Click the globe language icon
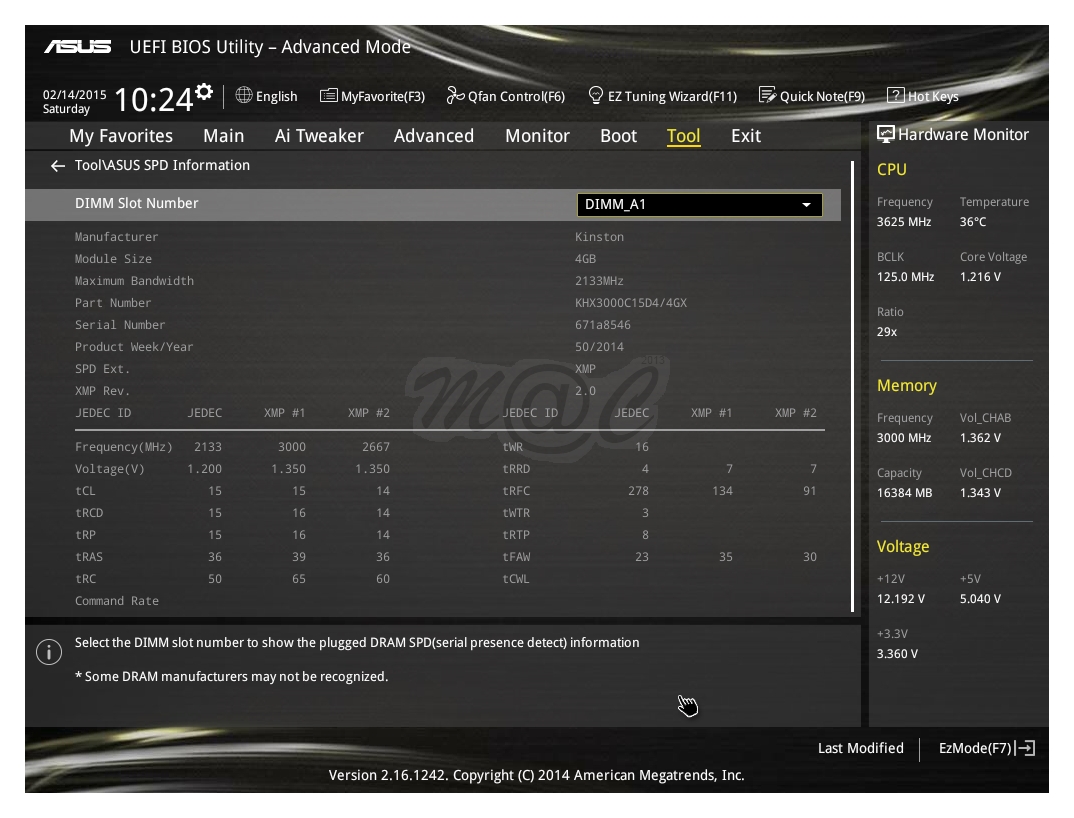1074x818 pixels. click(244, 95)
